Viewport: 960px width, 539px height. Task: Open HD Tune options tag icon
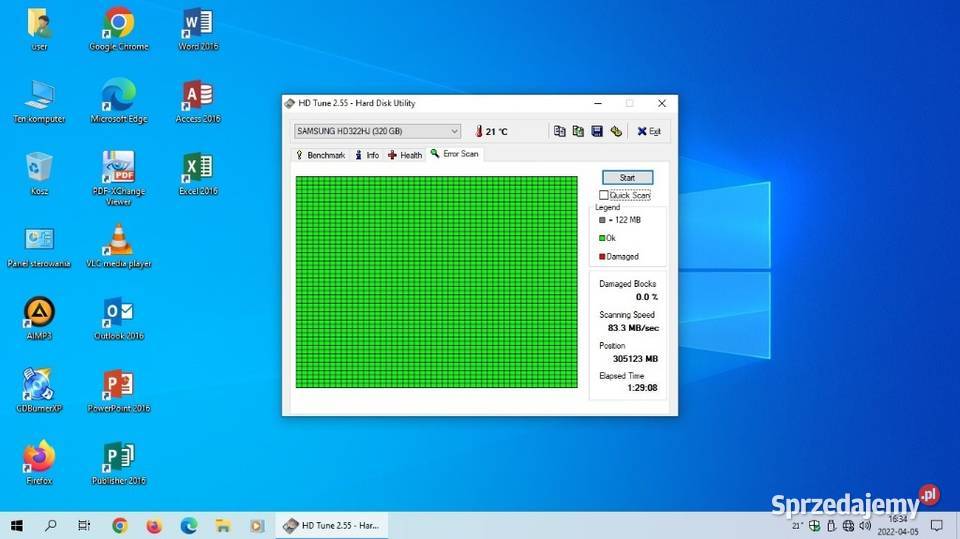[x=616, y=131]
